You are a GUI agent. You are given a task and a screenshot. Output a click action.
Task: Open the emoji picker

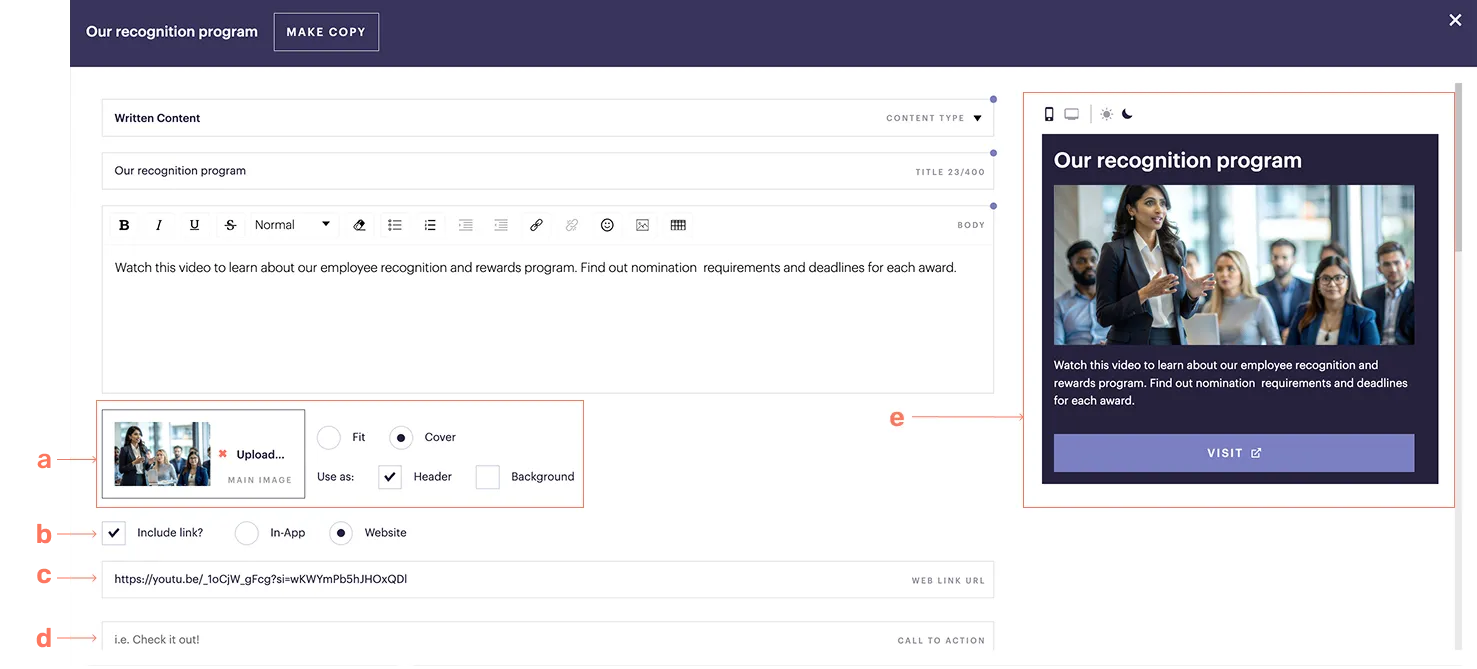[607, 225]
